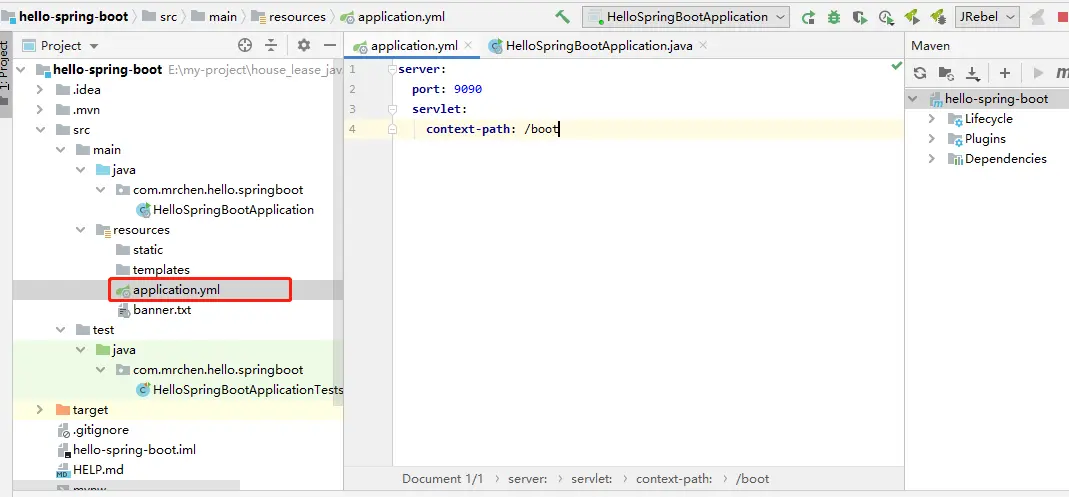Click the locate/scroll-from-source target icon
The height and width of the screenshot is (497, 1069).
[x=245, y=46]
